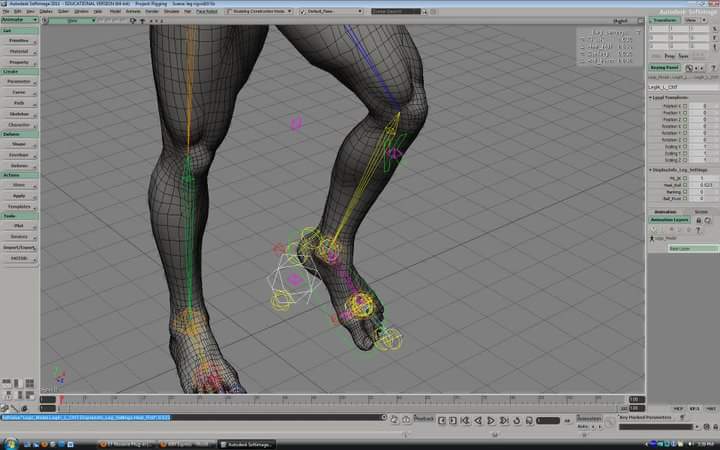Screen dimensions: 720x450
Task: Select the four-viewport layout icon
Action: click(x=29, y=383)
